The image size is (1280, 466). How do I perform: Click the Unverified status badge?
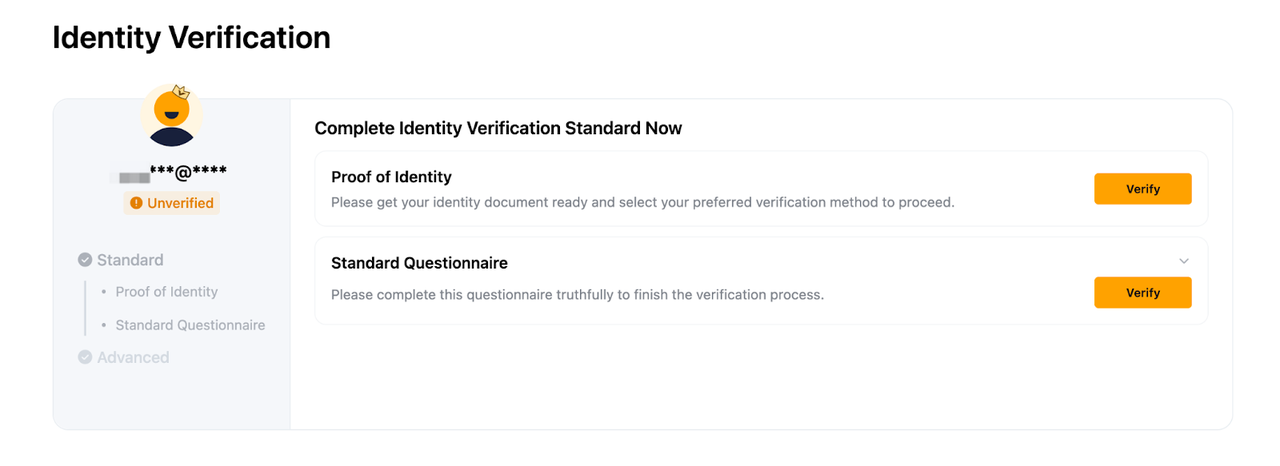click(172, 203)
